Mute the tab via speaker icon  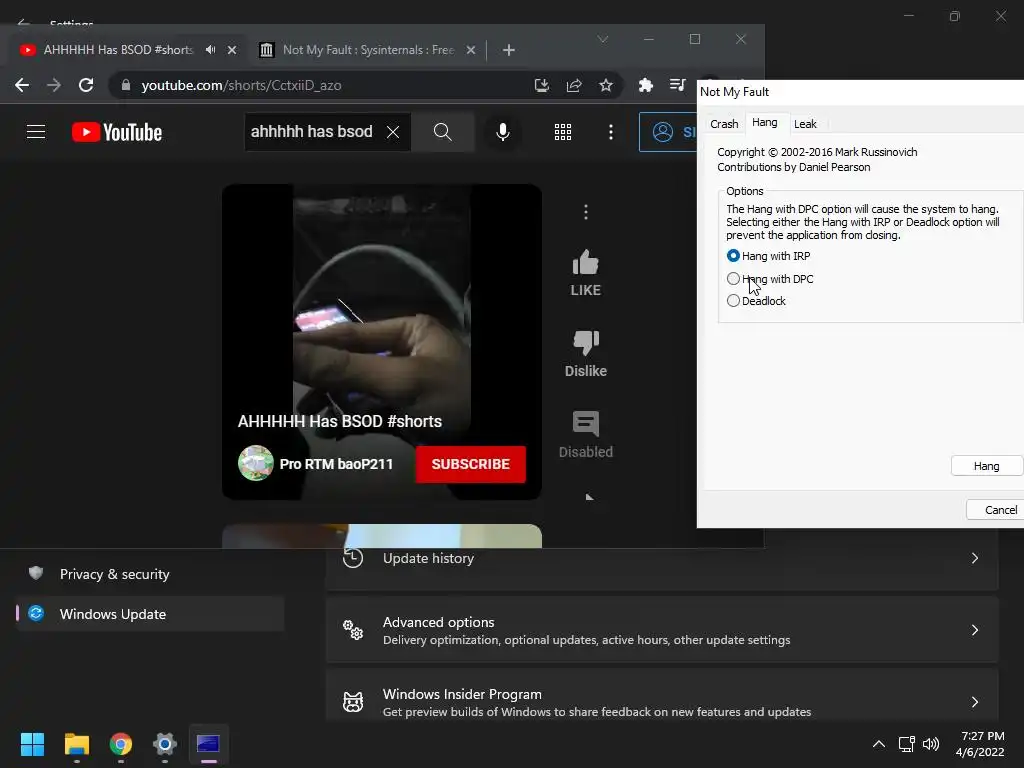coord(210,50)
